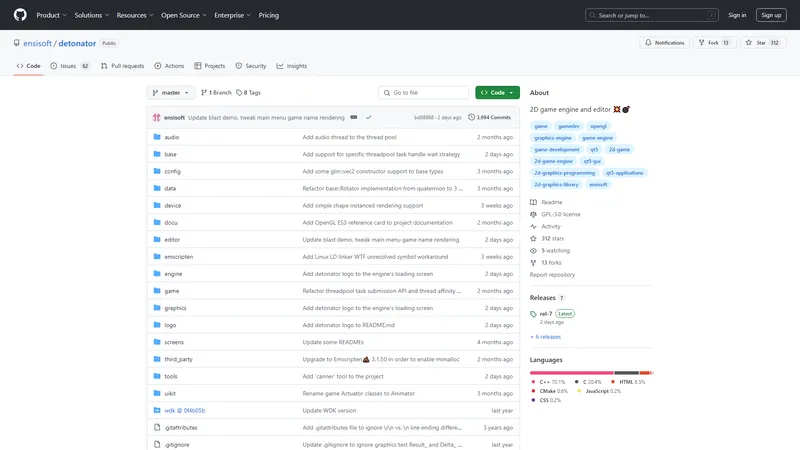The width and height of the screenshot is (800, 450).
Task: Click the editor folder icon
Action: tap(157, 239)
